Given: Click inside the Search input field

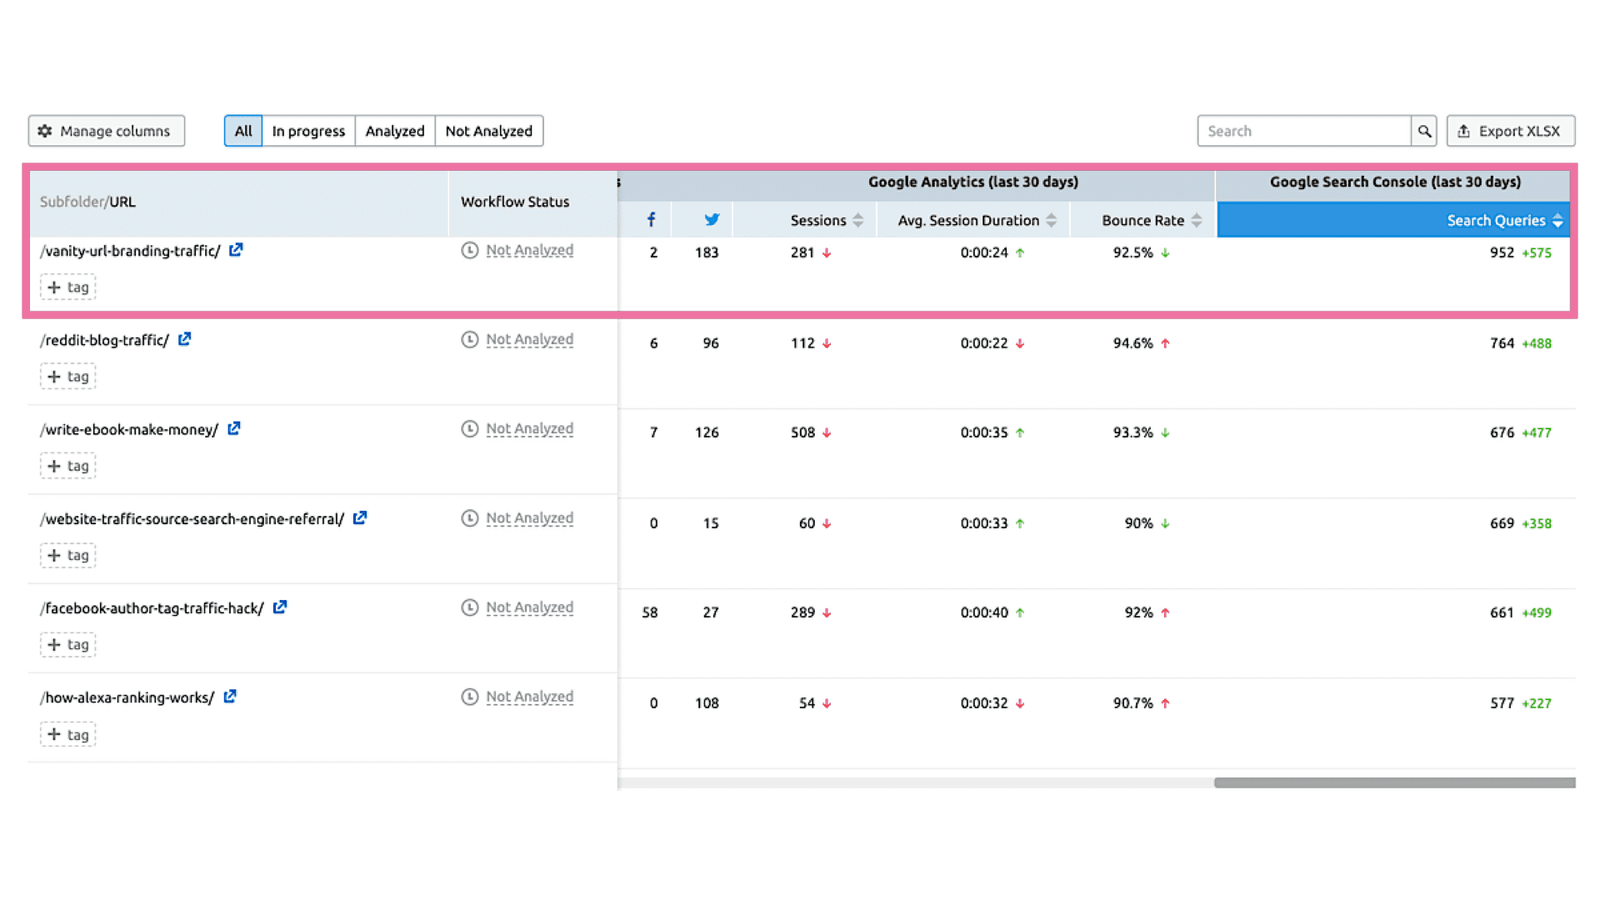Looking at the screenshot, I should point(1300,130).
